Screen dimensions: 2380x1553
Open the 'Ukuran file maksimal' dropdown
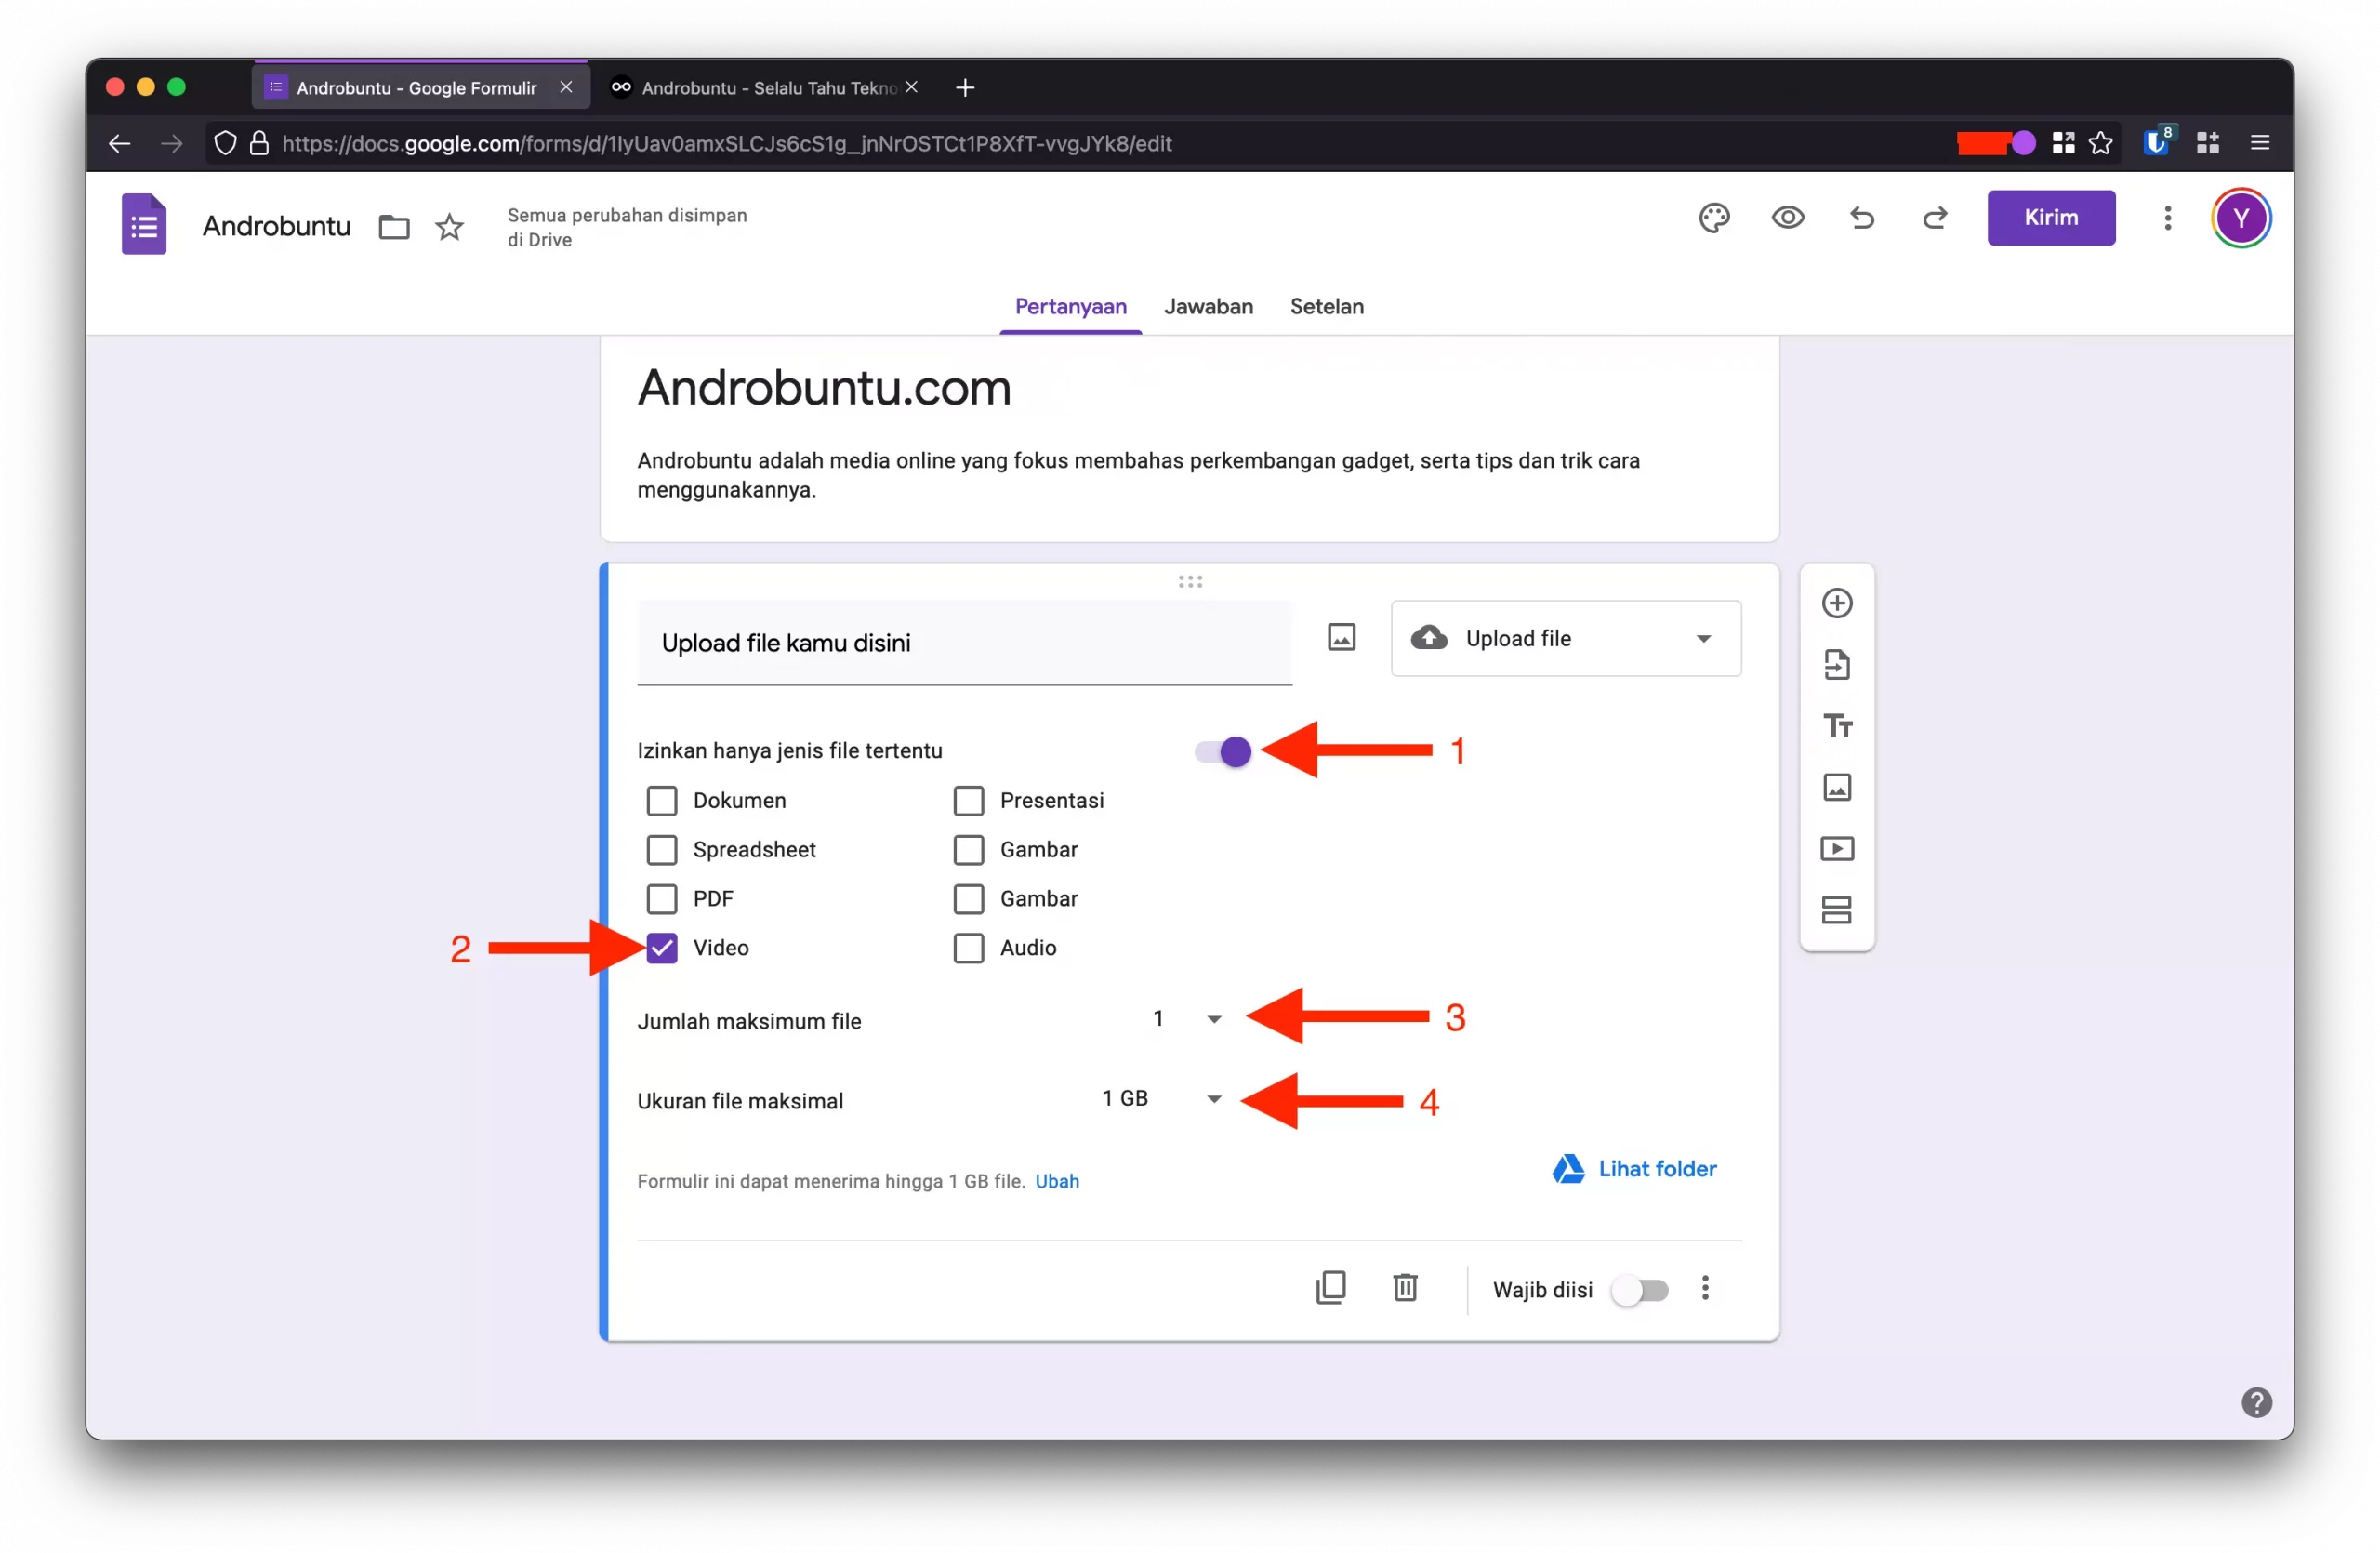1214,1099
